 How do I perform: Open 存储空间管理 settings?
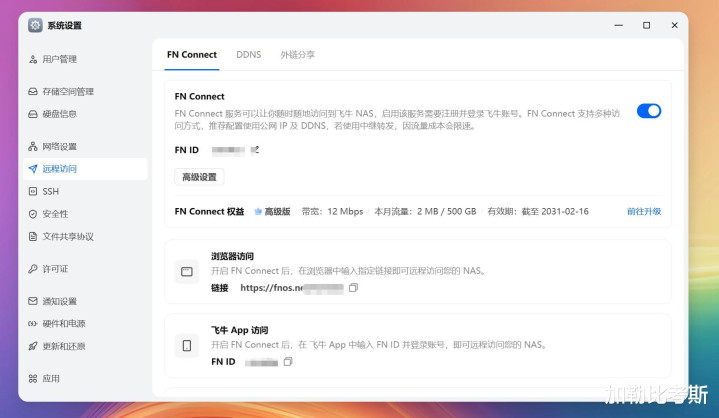(x=85, y=92)
